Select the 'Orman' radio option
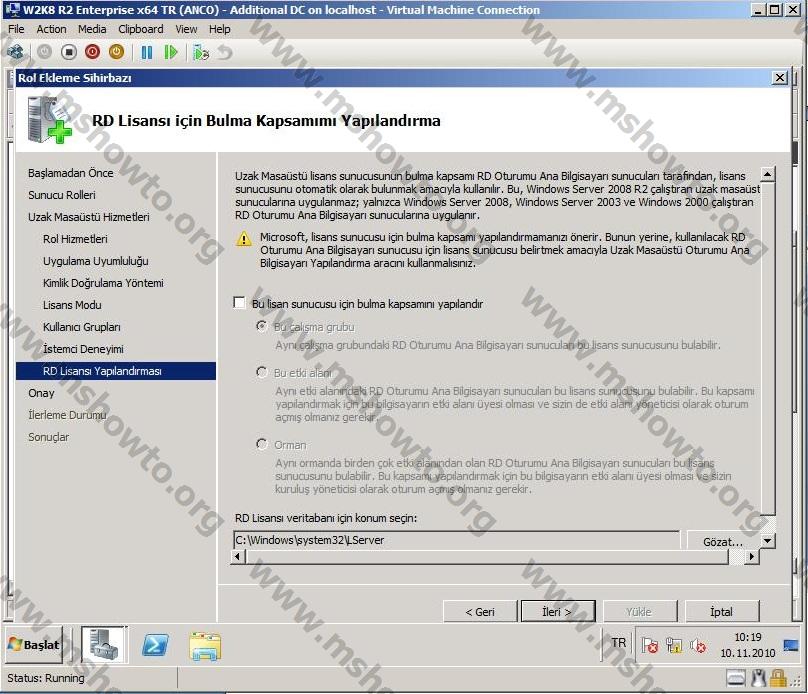Viewport: 808px width, 694px height. click(262, 444)
